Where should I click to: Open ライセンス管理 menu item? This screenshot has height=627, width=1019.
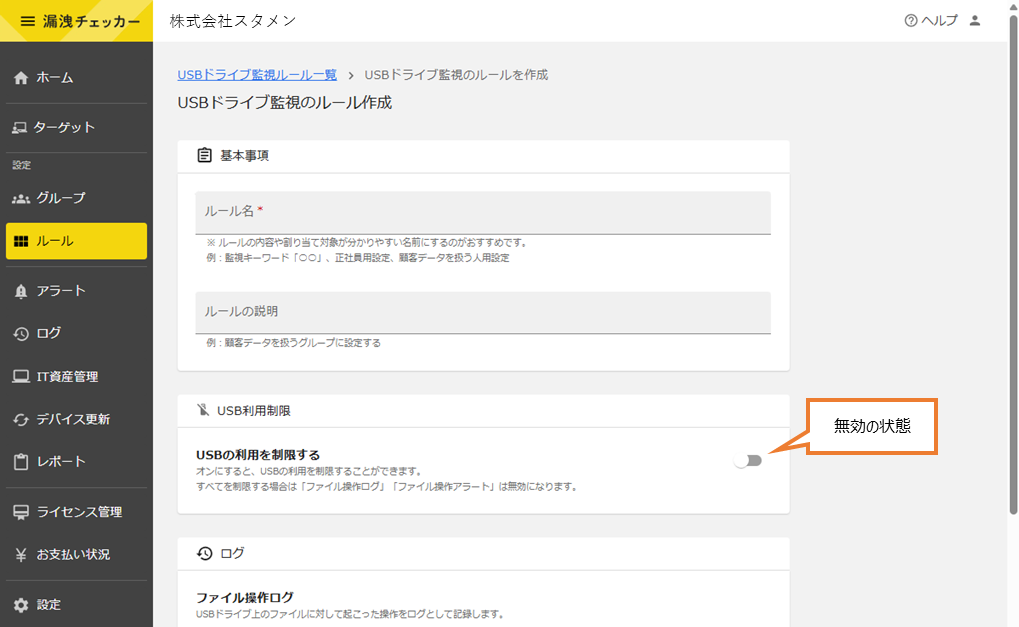pos(76,512)
